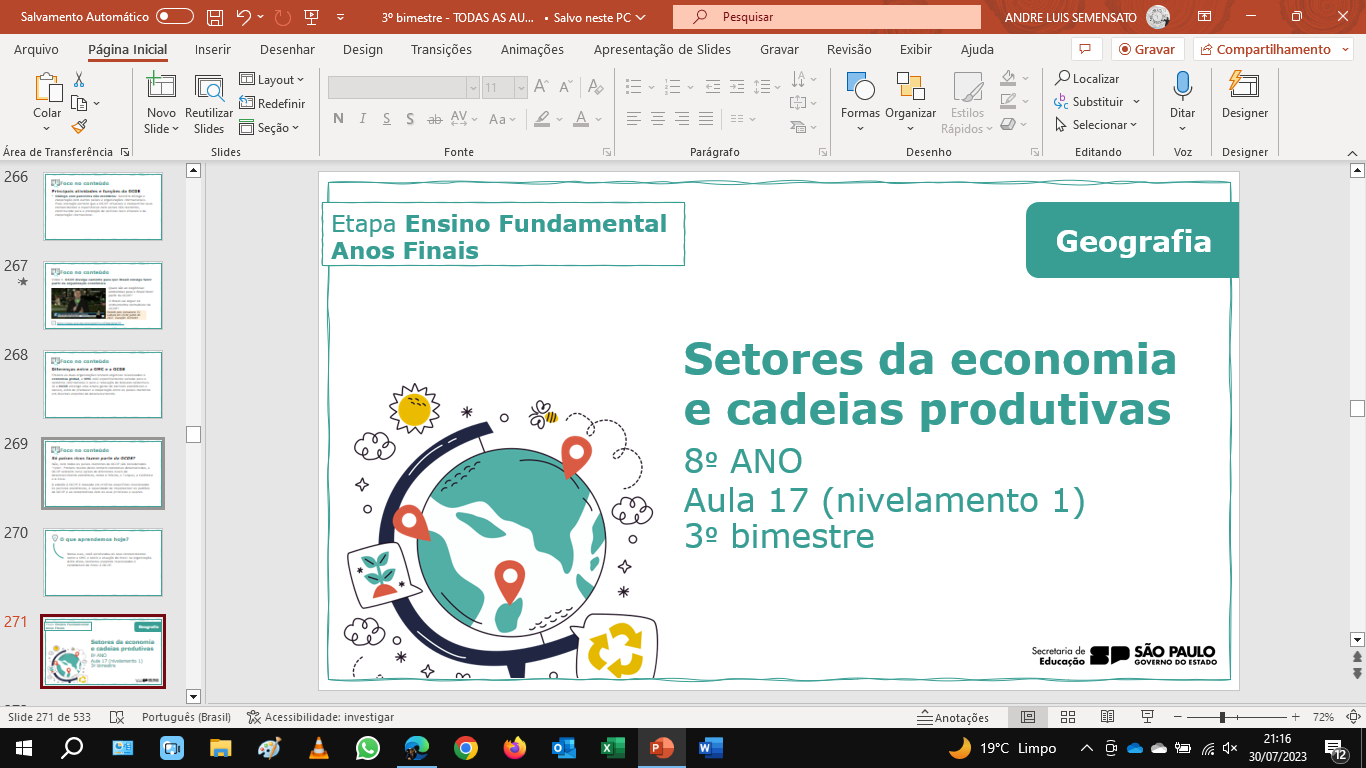This screenshot has height=768, width=1366.
Task: Toggle bold N formatting
Action: click(338, 119)
